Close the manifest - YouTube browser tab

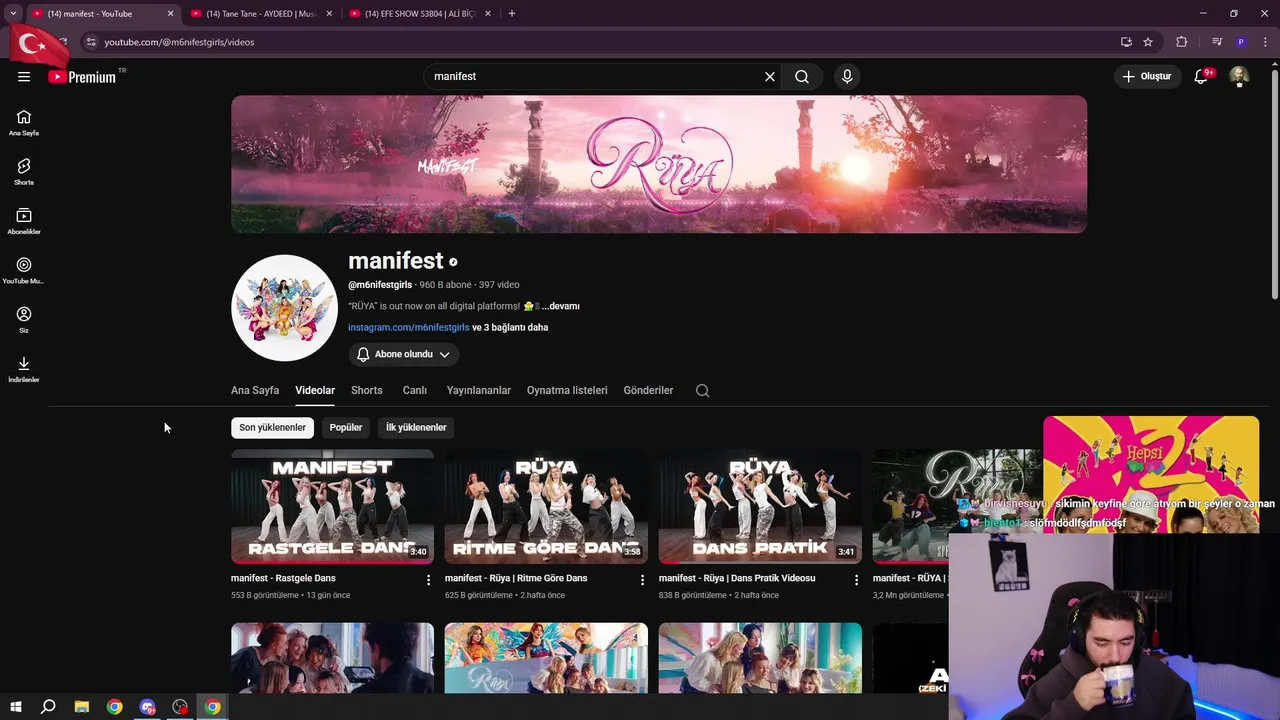170,14
